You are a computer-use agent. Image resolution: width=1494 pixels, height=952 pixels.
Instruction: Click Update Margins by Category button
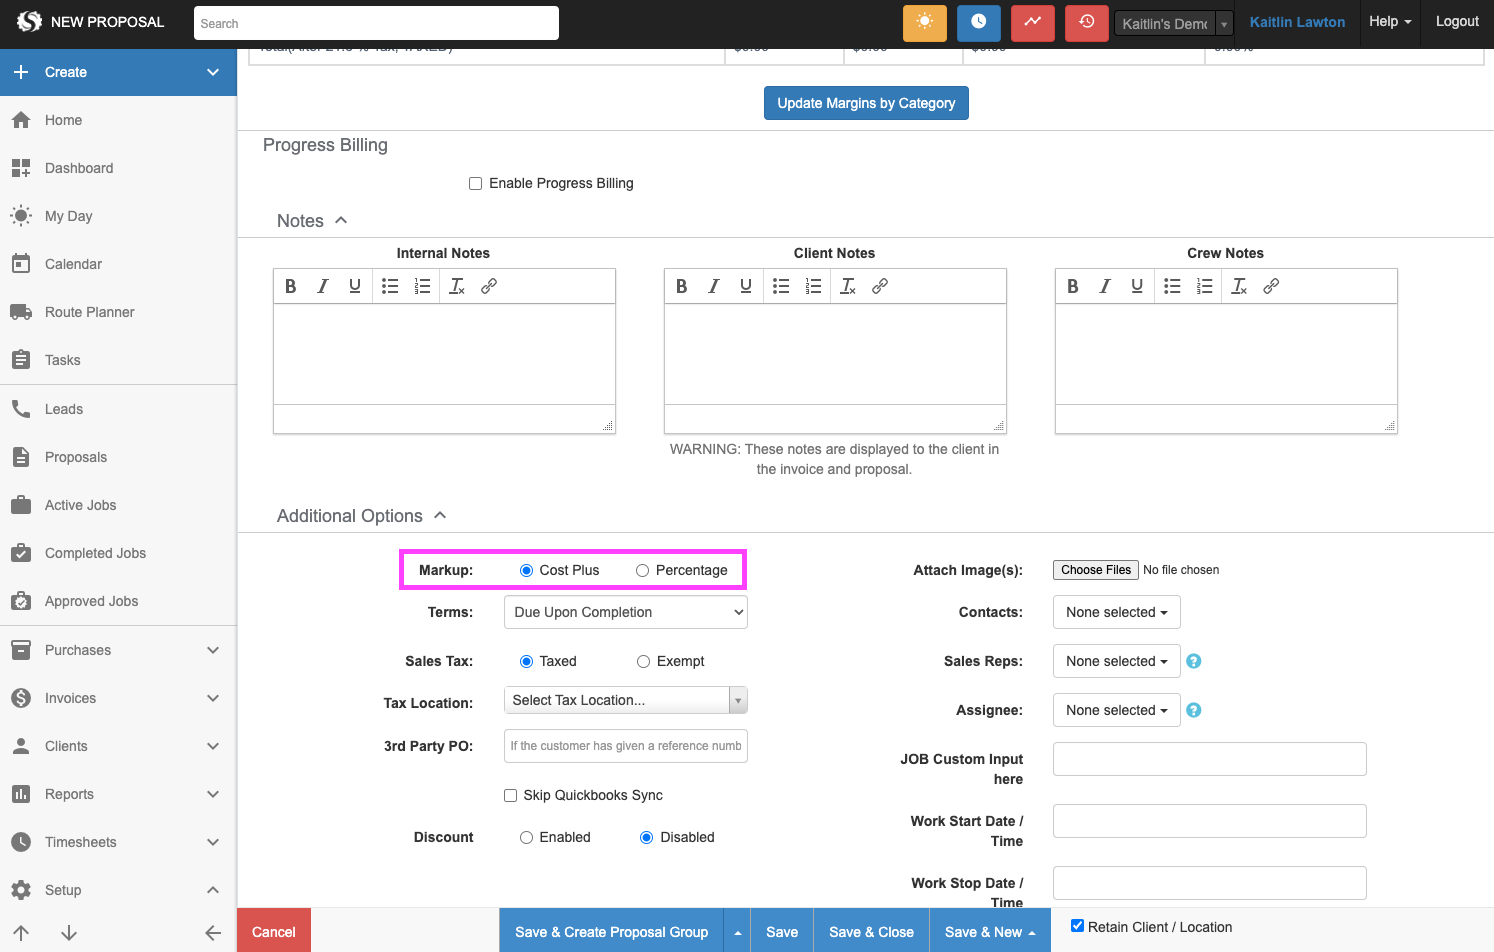[866, 103]
